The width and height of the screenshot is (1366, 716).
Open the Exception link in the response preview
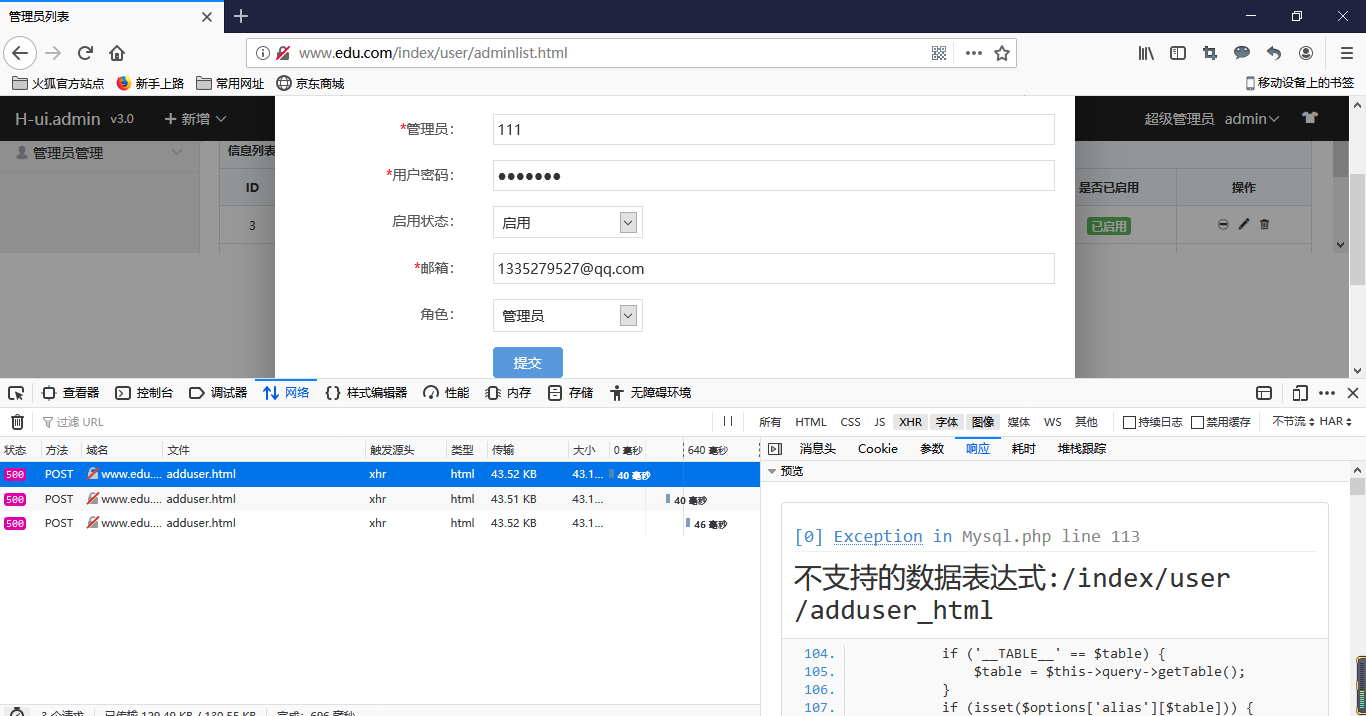(x=877, y=536)
